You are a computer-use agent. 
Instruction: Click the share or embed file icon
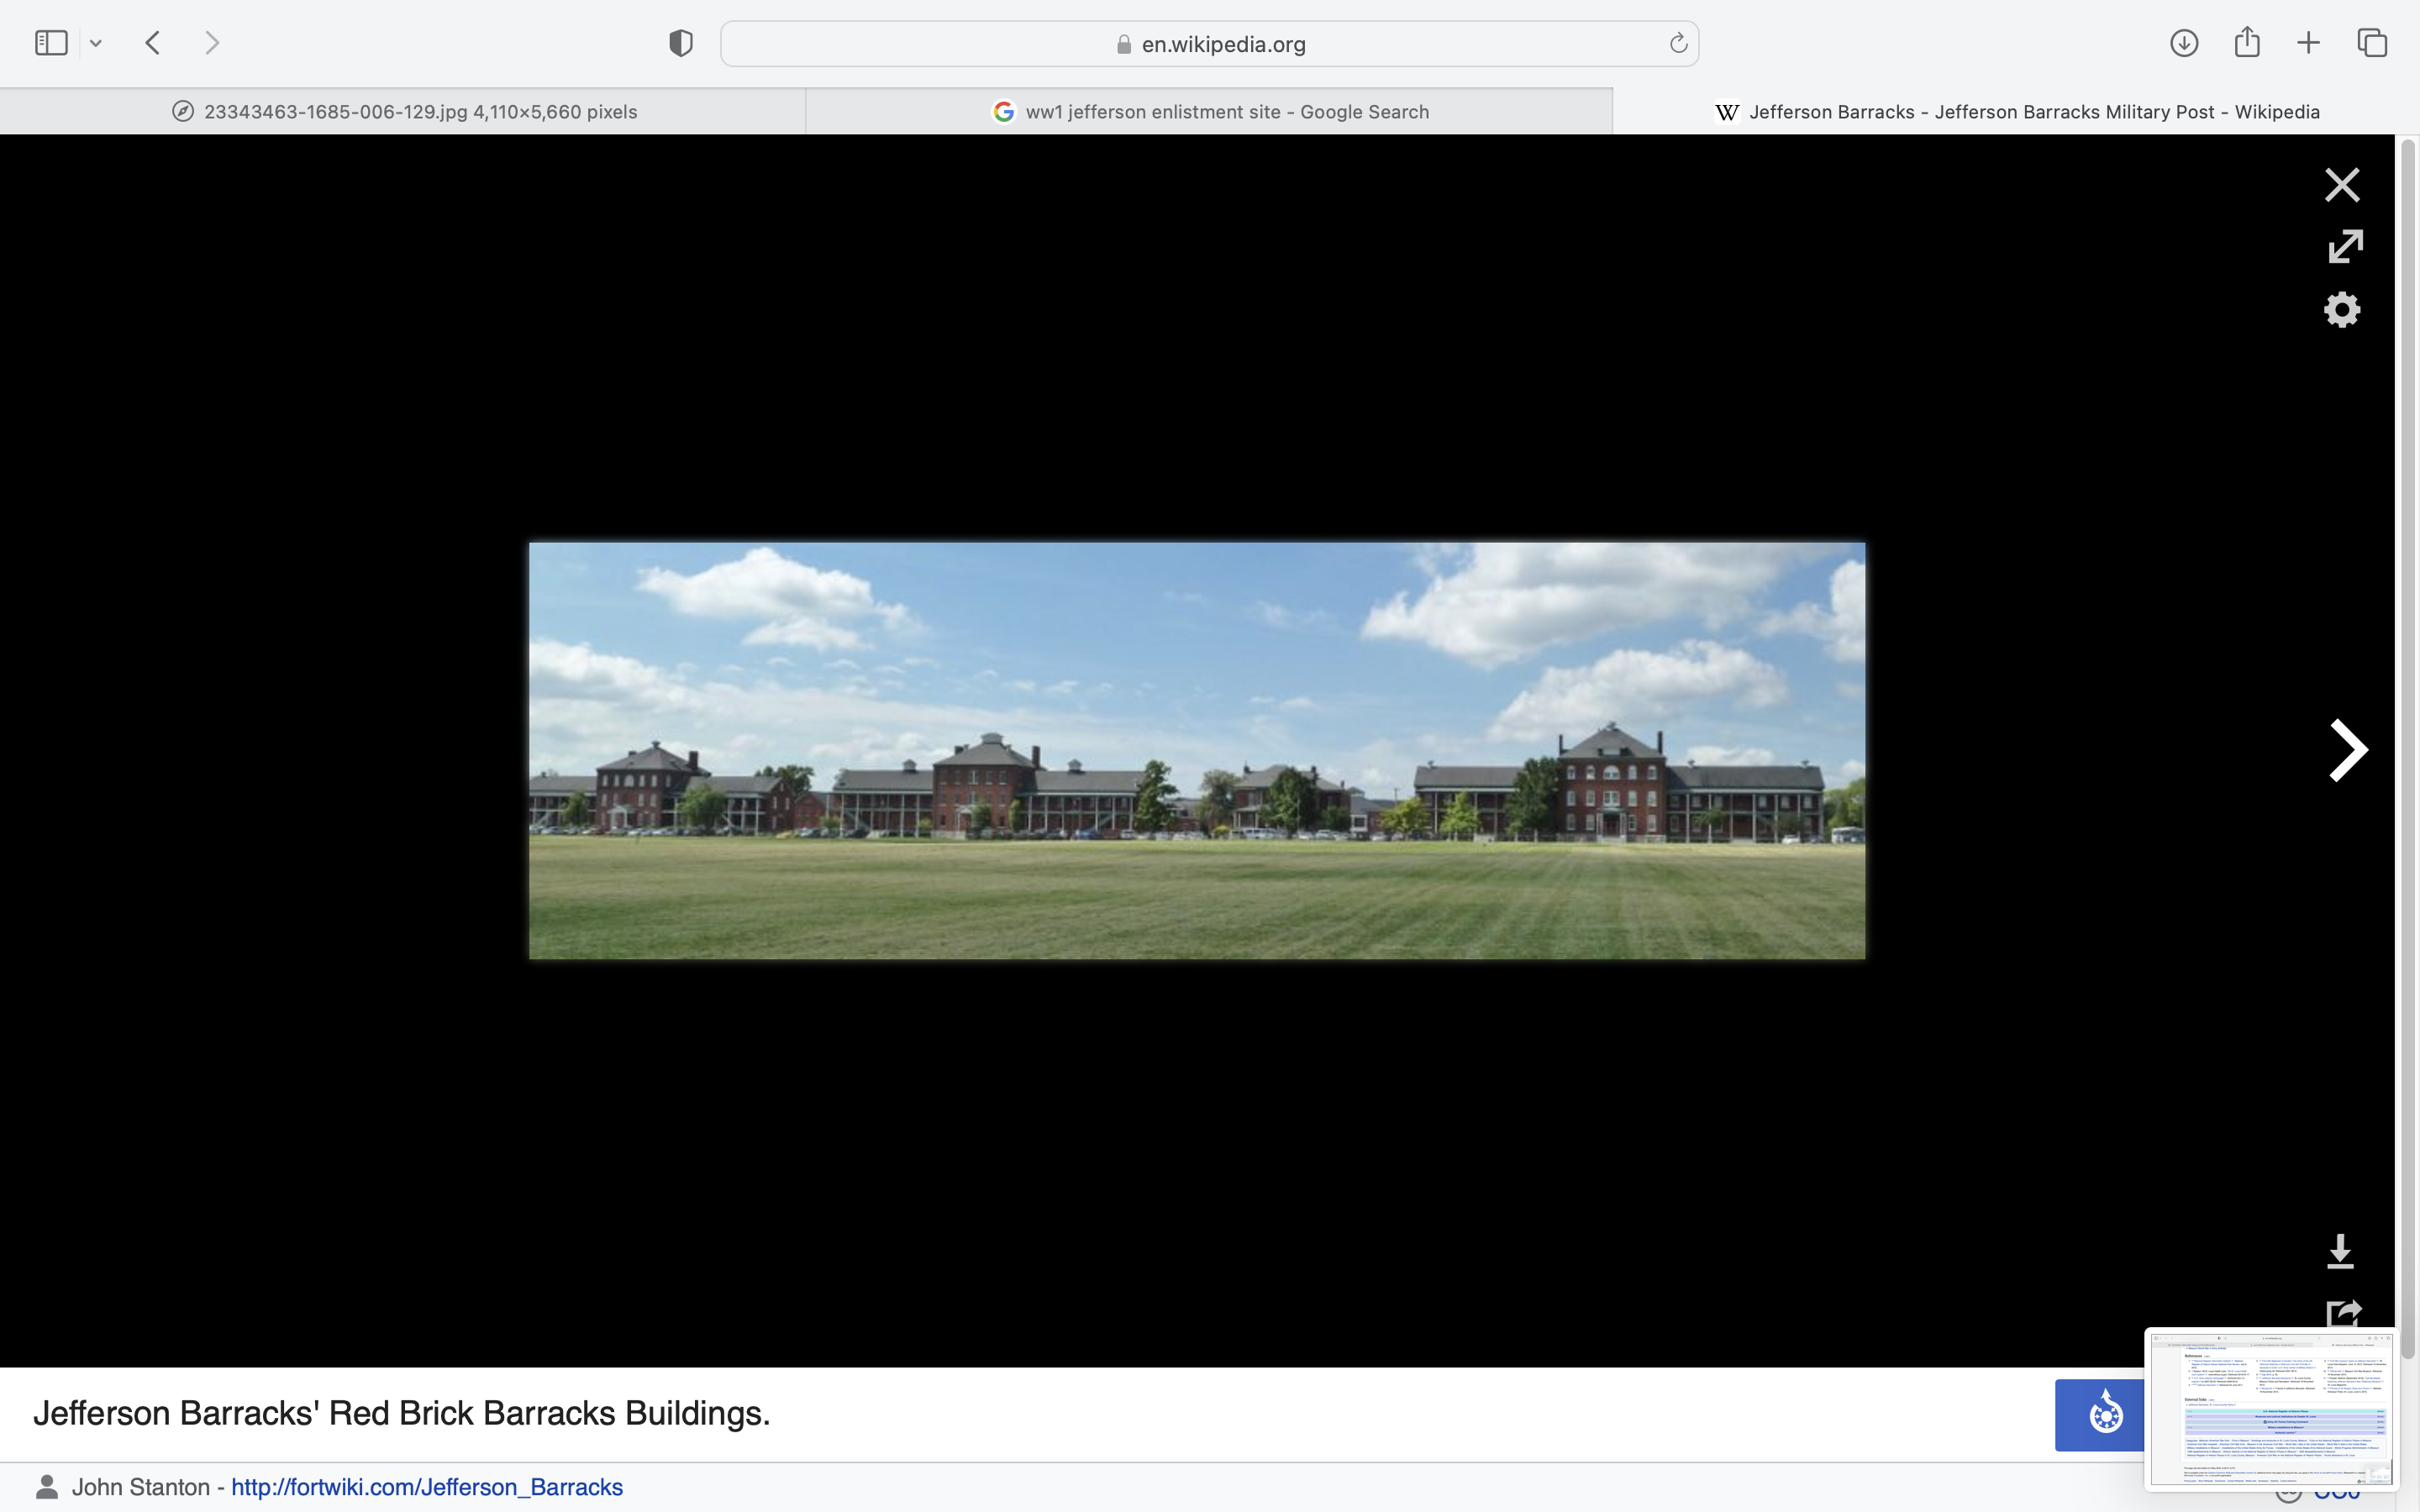tap(2342, 1313)
